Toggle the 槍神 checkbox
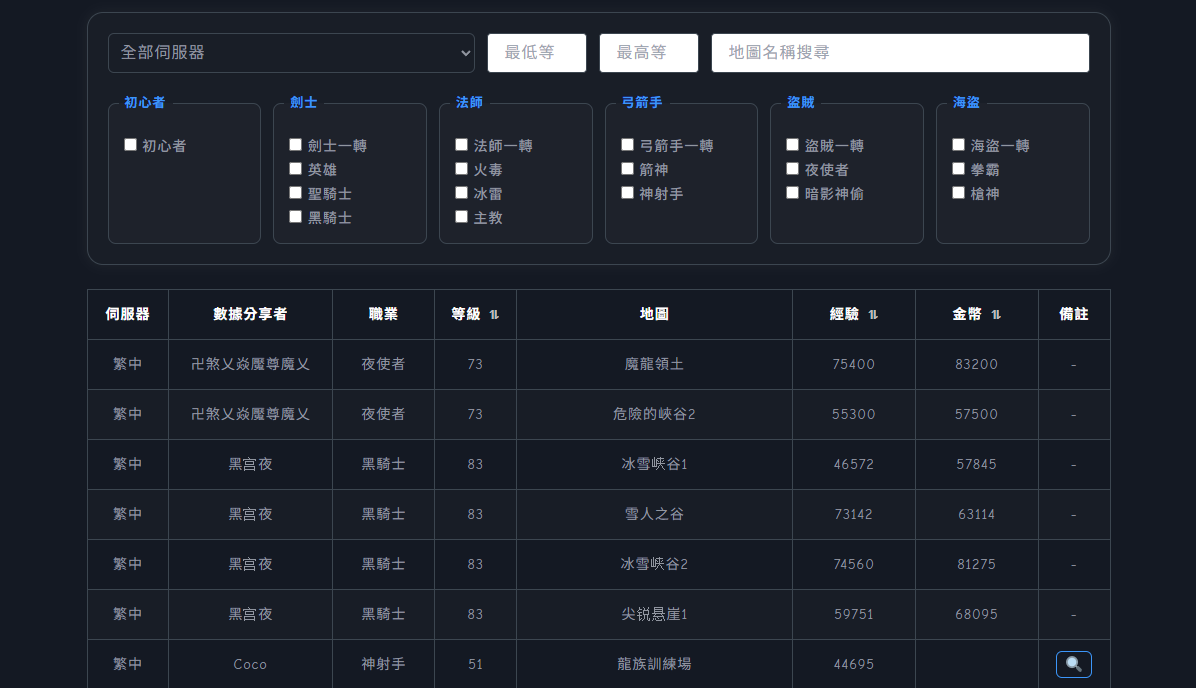This screenshot has height=688, width=1196. 959,193
